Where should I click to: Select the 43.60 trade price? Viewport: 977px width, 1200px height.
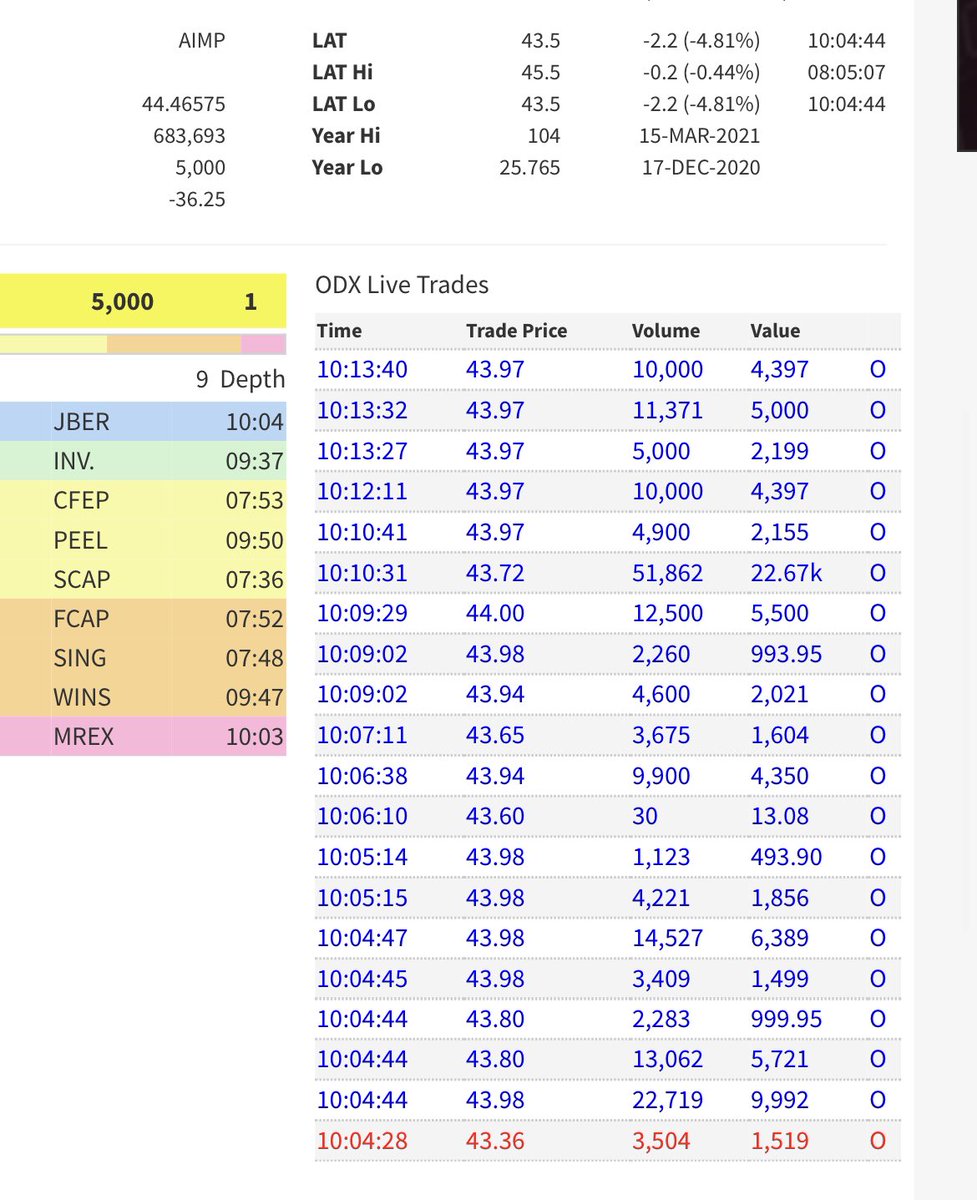tap(495, 816)
